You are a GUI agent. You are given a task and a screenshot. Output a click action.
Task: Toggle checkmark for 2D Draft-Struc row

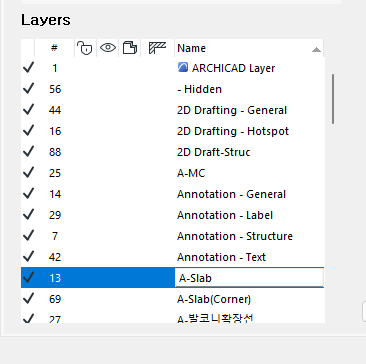click(28, 152)
